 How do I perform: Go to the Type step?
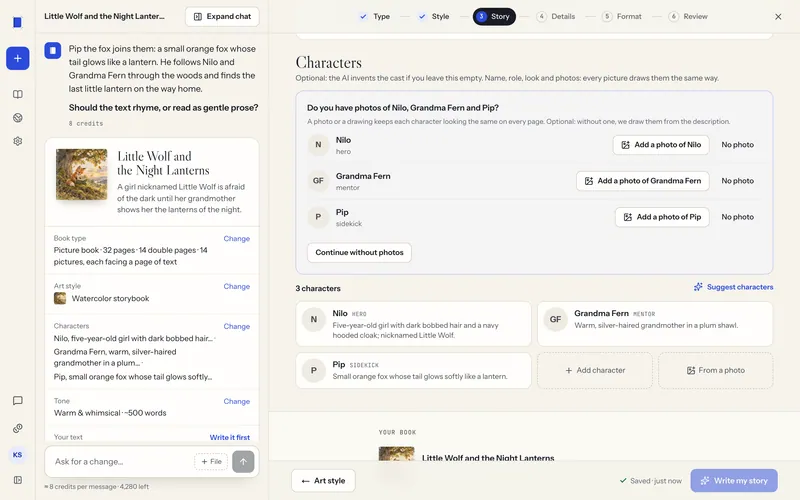pos(375,16)
